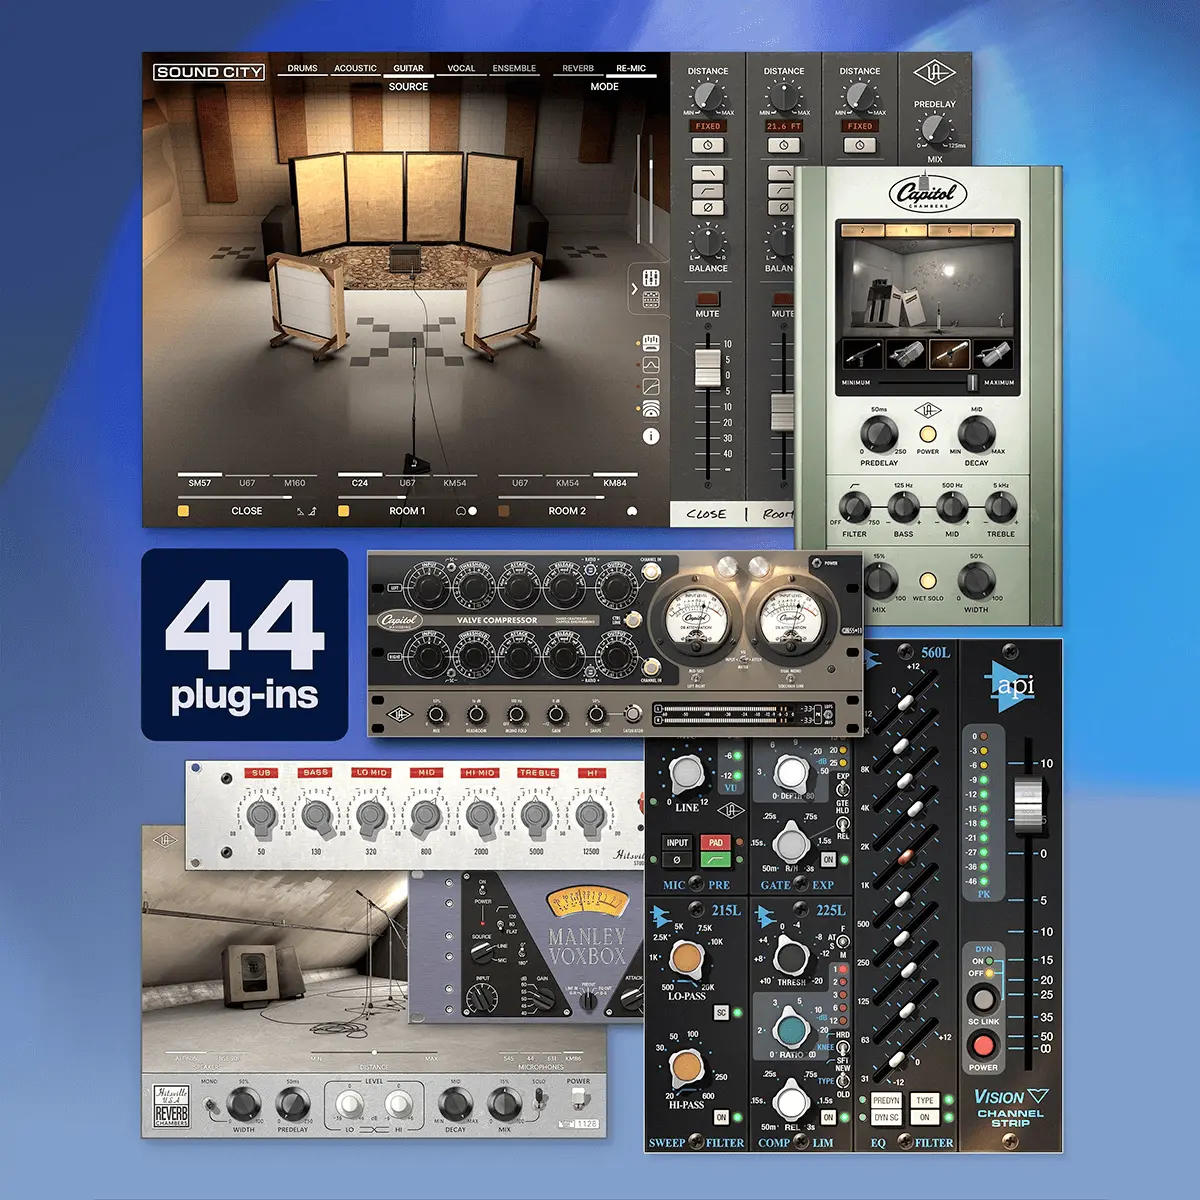Screen dimensions: 1200x1200
Task: Click the LO MID band knob
Action: (371, 816)
